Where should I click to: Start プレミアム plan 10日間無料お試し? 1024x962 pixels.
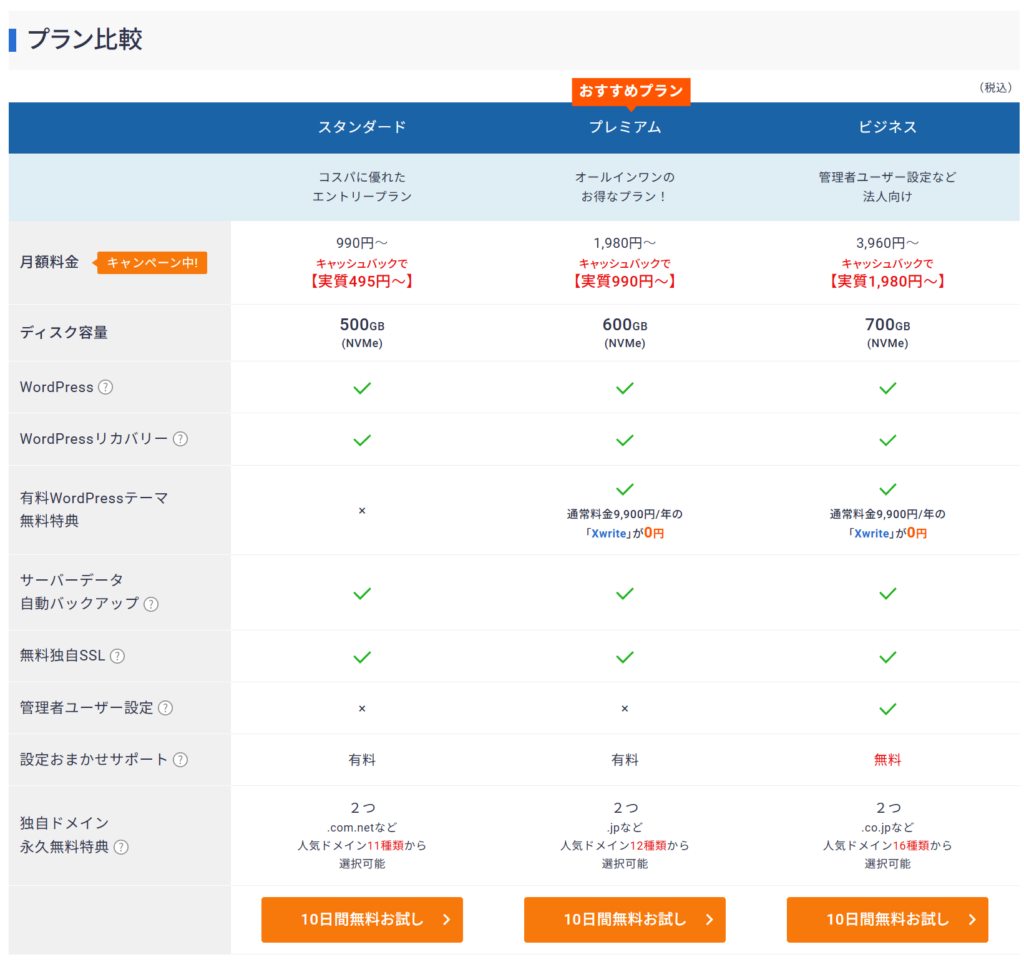click(x=624, y=919)
